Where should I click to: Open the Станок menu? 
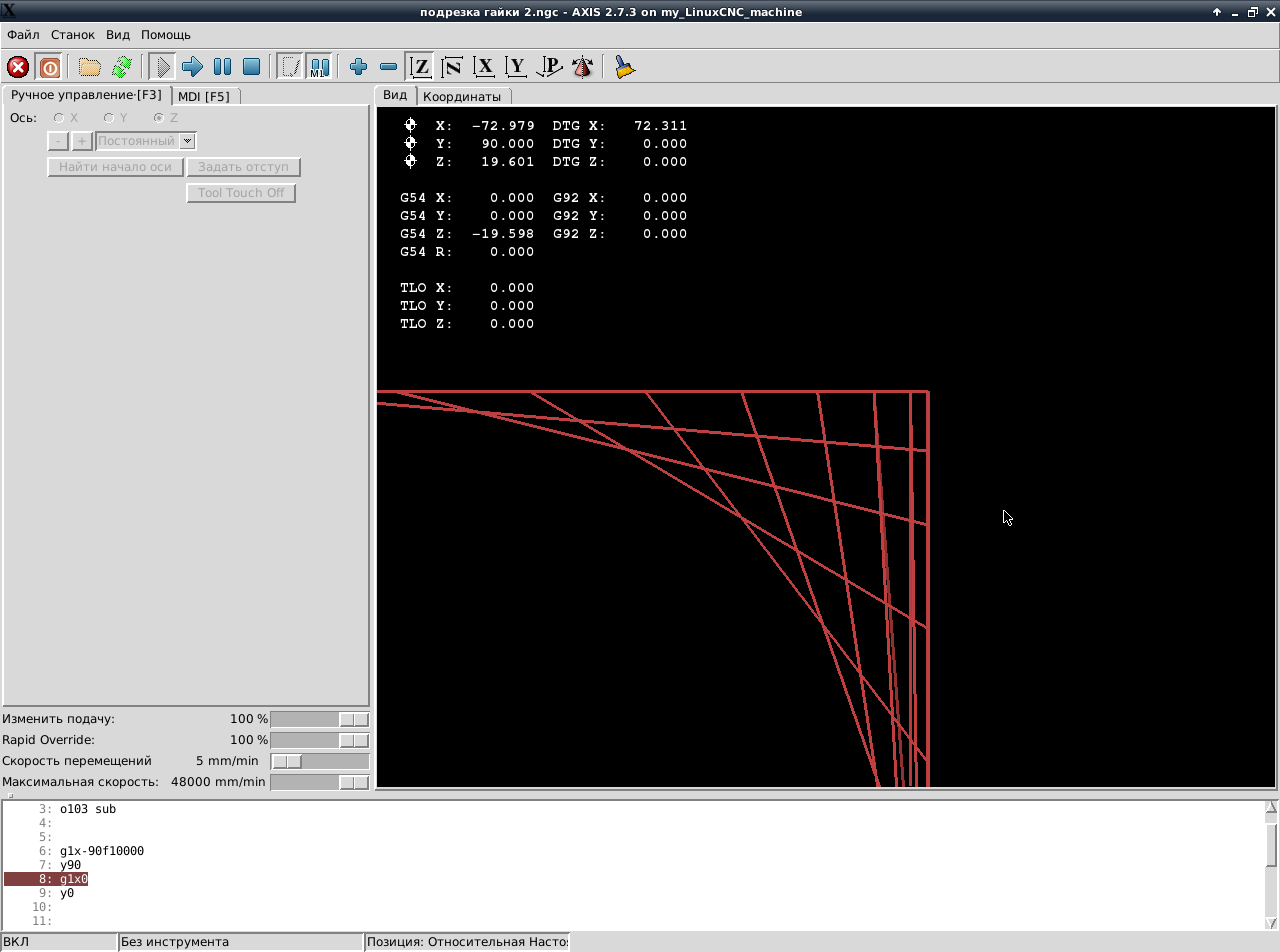tap(73, 35)
